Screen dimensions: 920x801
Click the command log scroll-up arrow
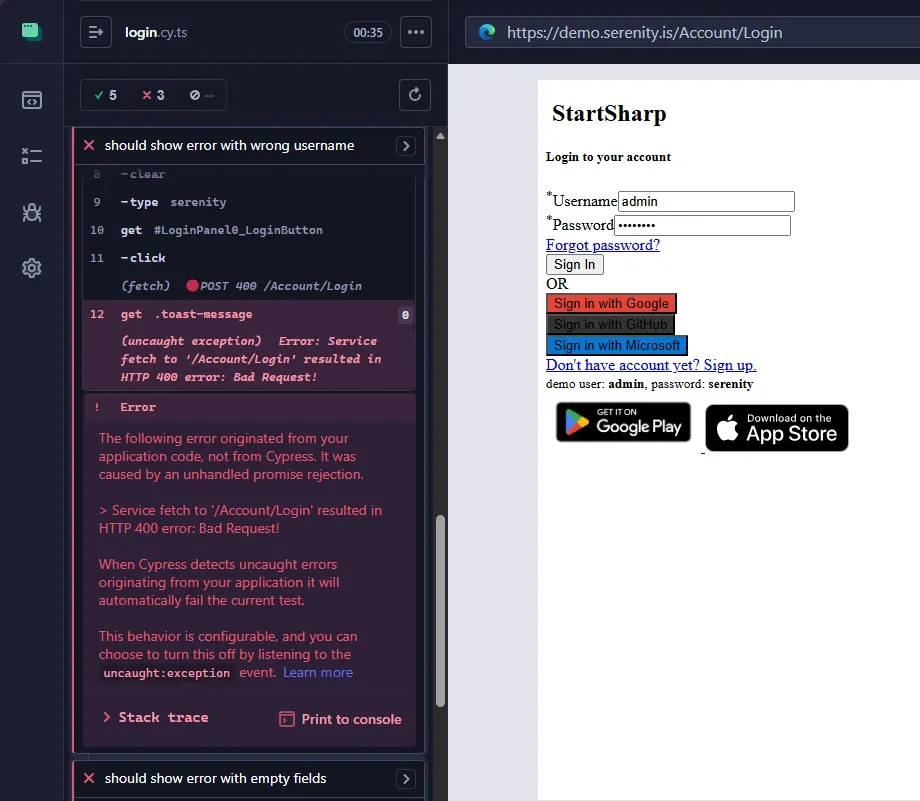click(x=440, y=136)
